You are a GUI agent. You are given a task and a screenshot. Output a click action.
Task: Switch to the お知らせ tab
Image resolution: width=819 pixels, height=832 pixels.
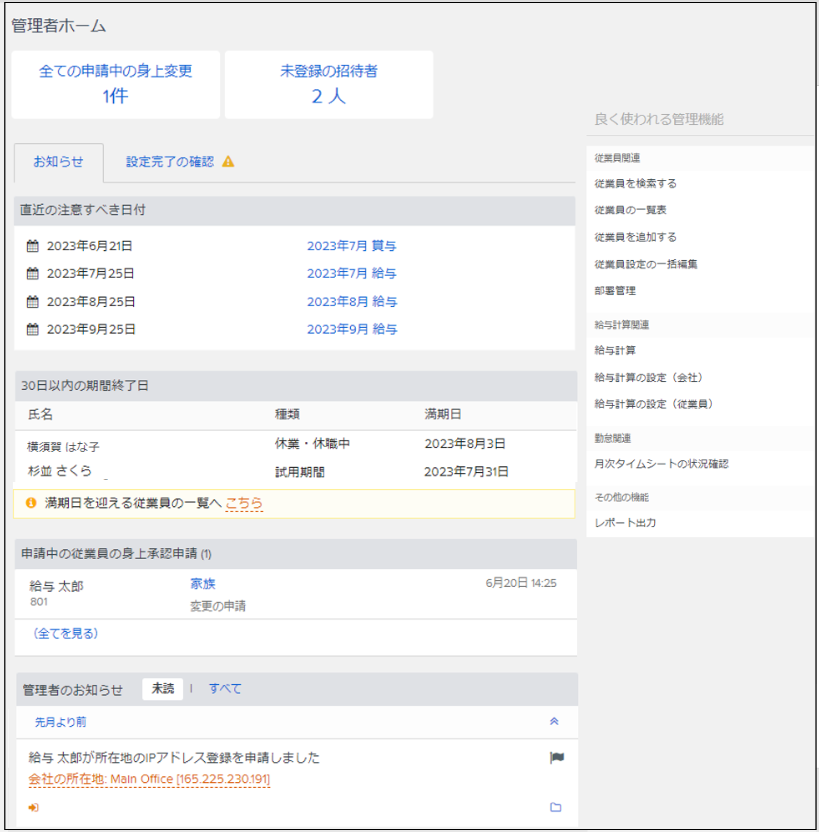click(58, 162)
